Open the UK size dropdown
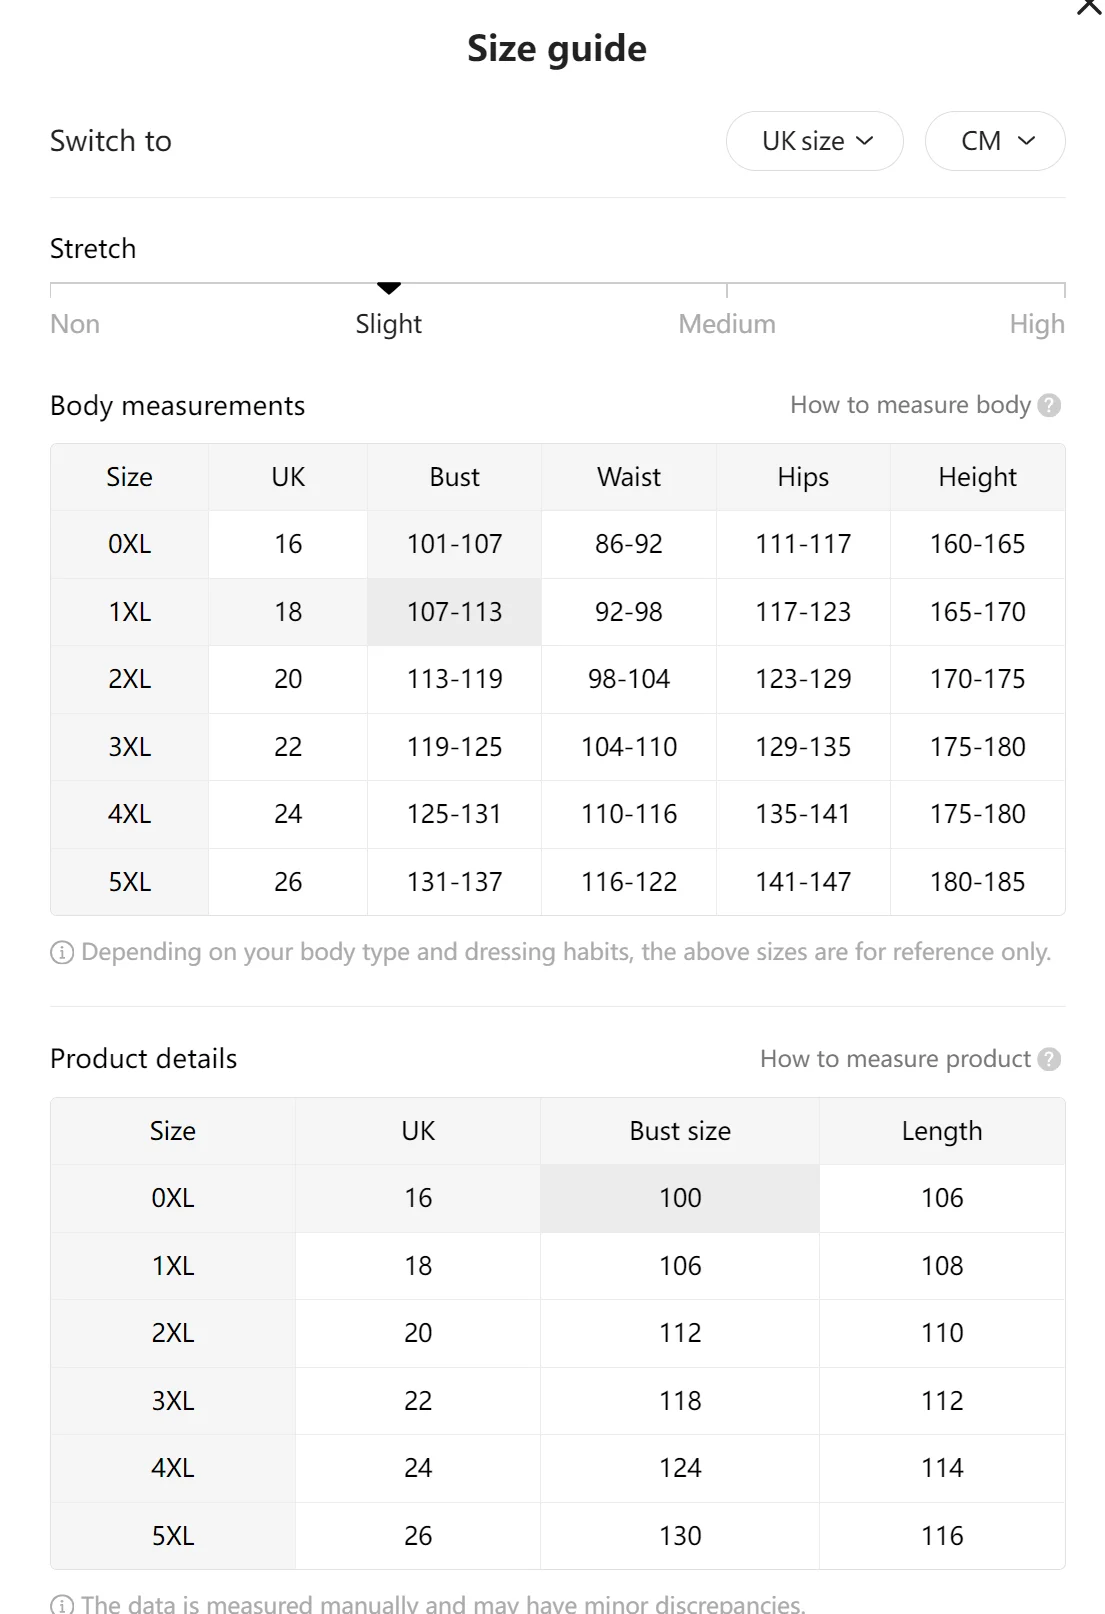This screenshot has height=1614, width=1105. tap(815, 141)
